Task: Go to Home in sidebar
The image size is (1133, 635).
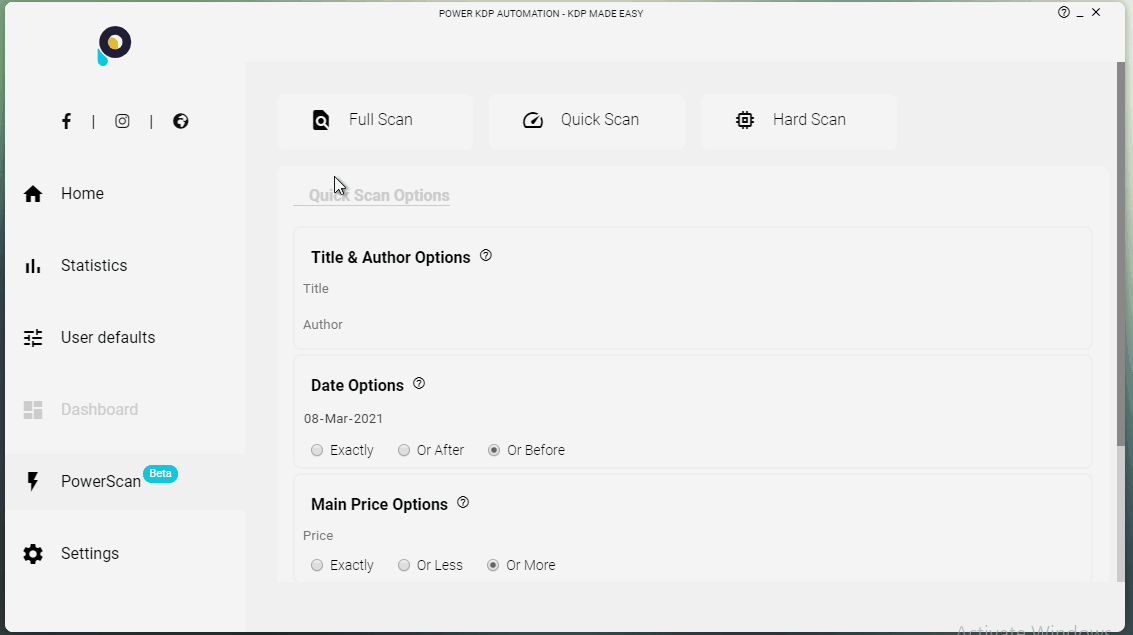Action: click(x=125, y=194)
